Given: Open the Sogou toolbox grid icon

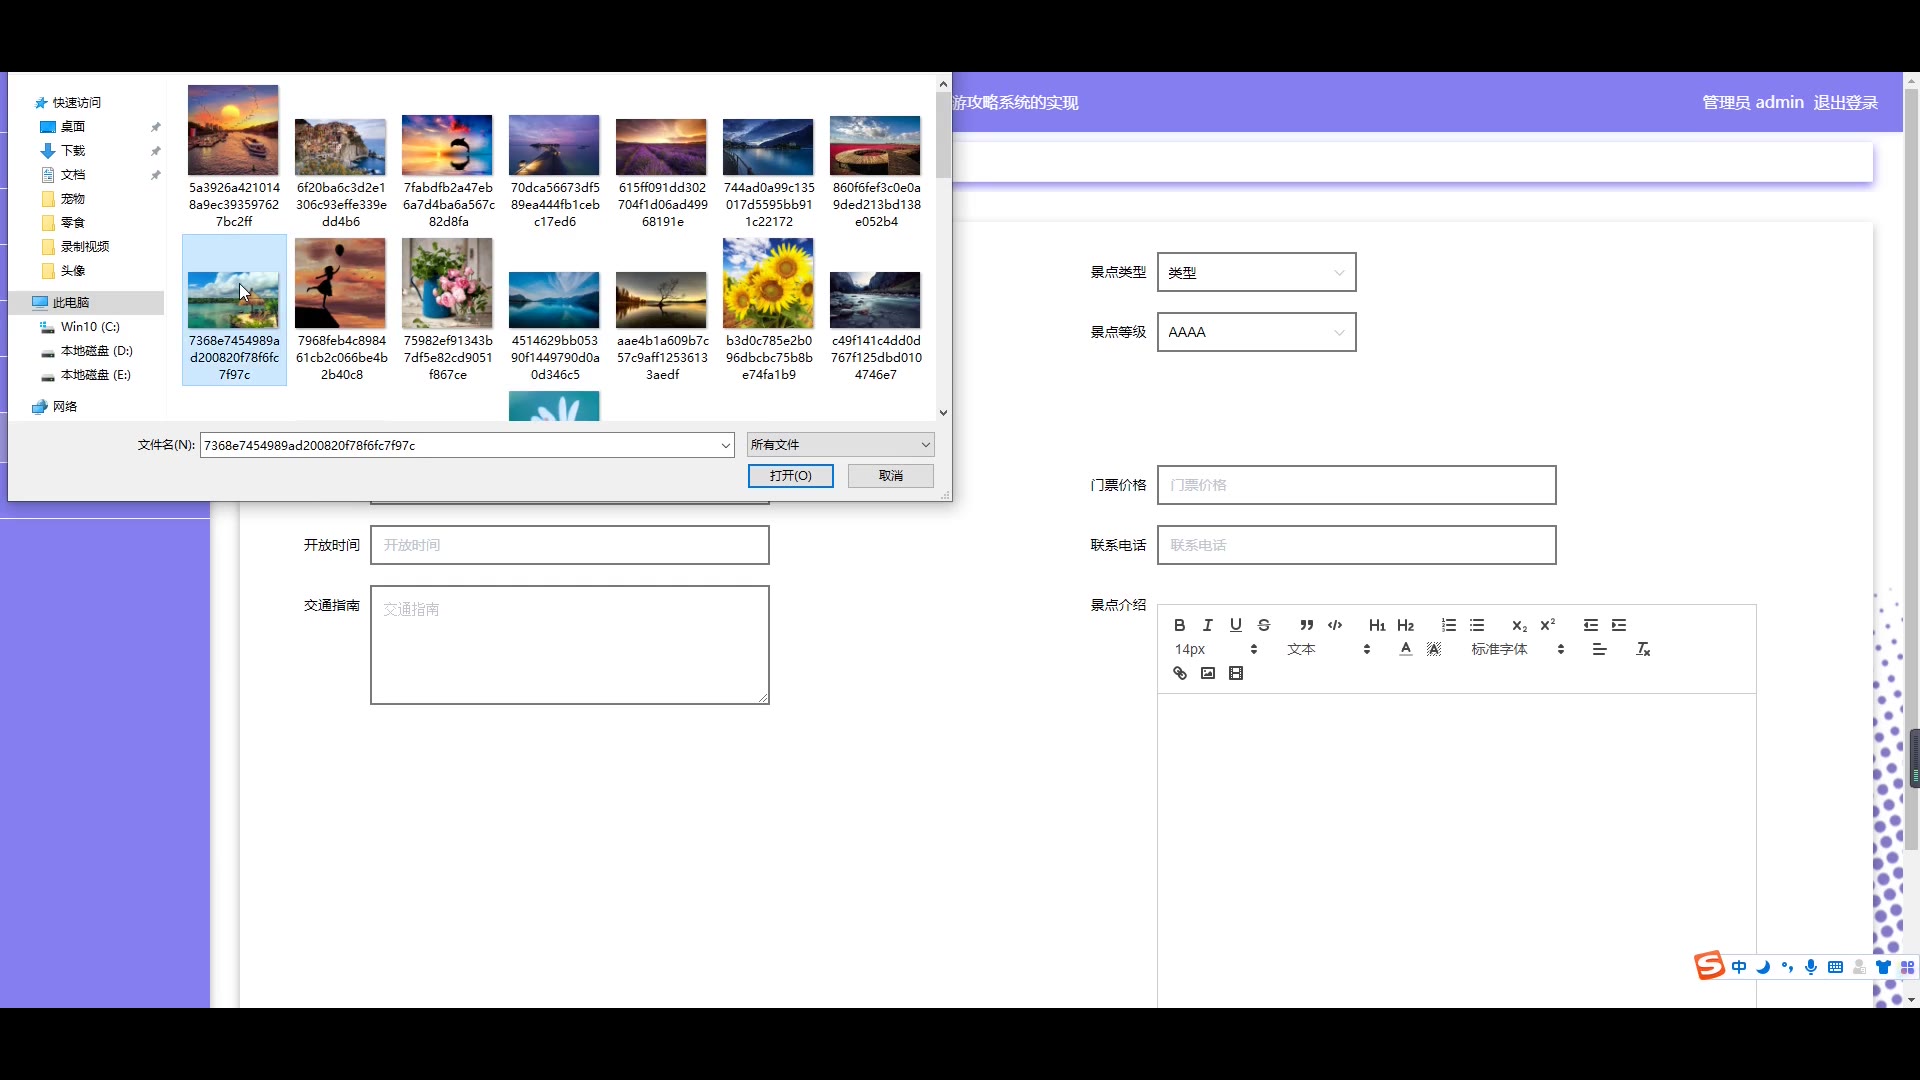Looking at the screenshot, I should [1907, 967].
